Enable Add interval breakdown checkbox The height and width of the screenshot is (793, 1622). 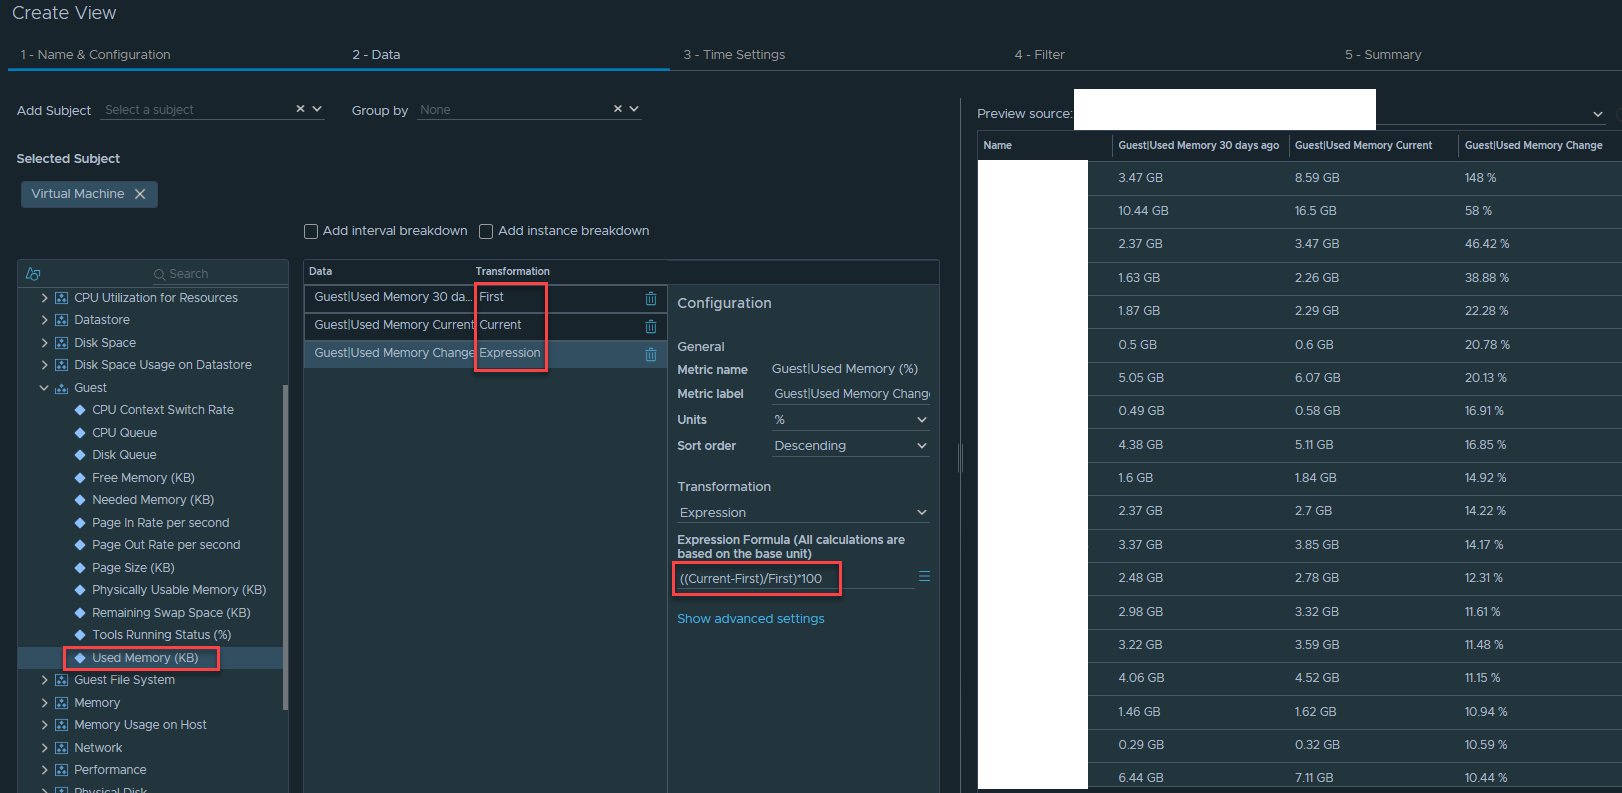pyautogui.click(x=311, y=231)
